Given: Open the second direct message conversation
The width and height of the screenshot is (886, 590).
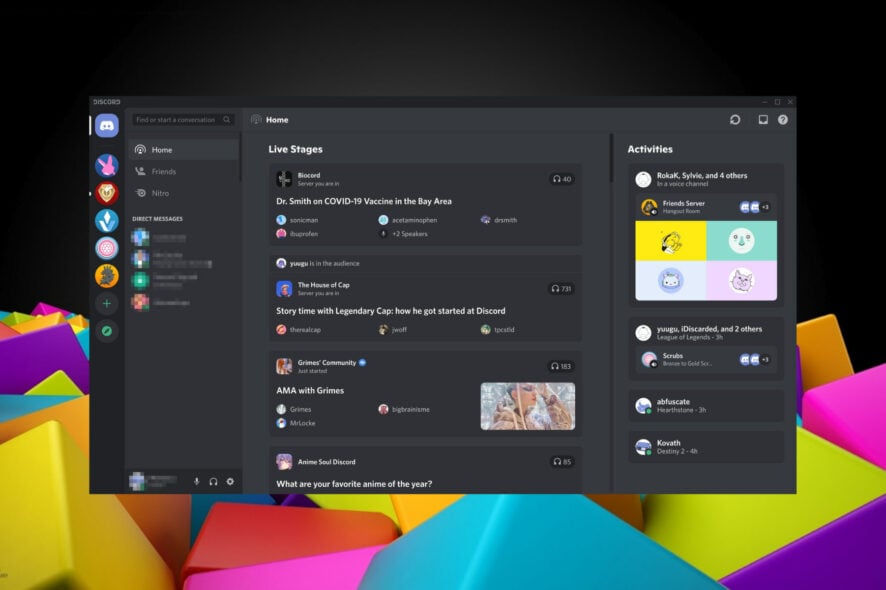Looking at the screenshot, I should click(x=183, y=259).
